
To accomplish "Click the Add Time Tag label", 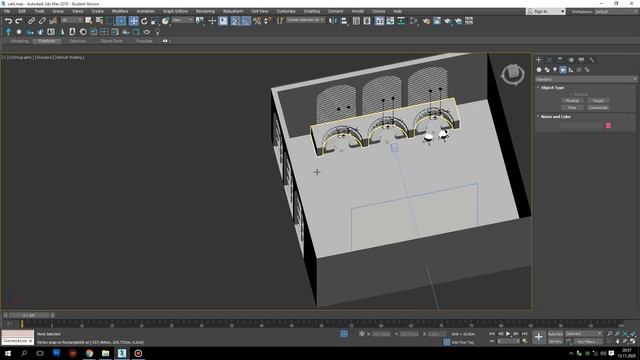I will pos(462,342).
